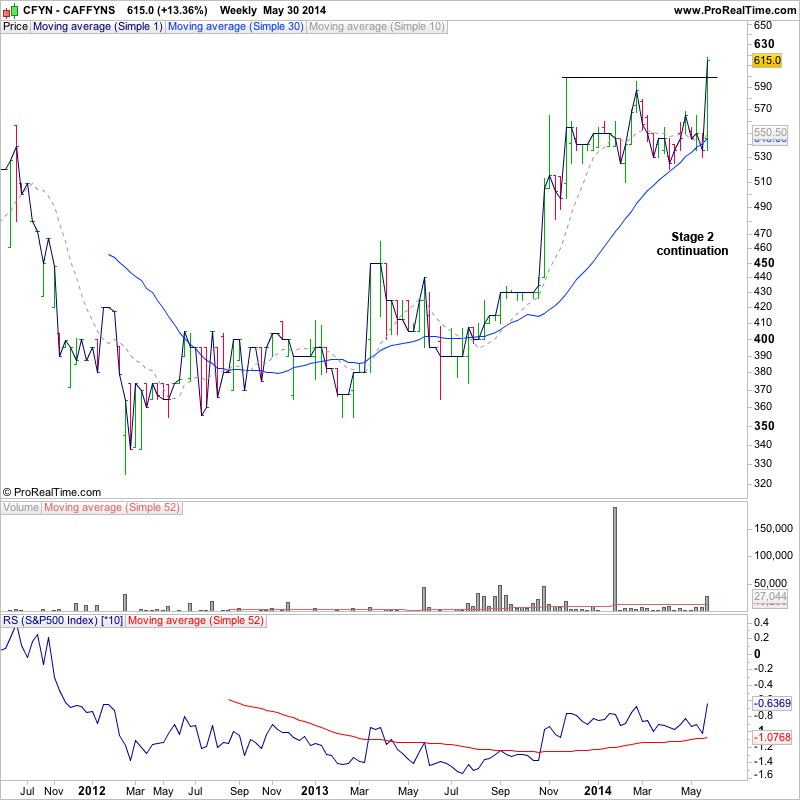The height and width of the screenshot is (800, 800).
Task: Click the May 30 2014 date text
Action: click(294, 10)
